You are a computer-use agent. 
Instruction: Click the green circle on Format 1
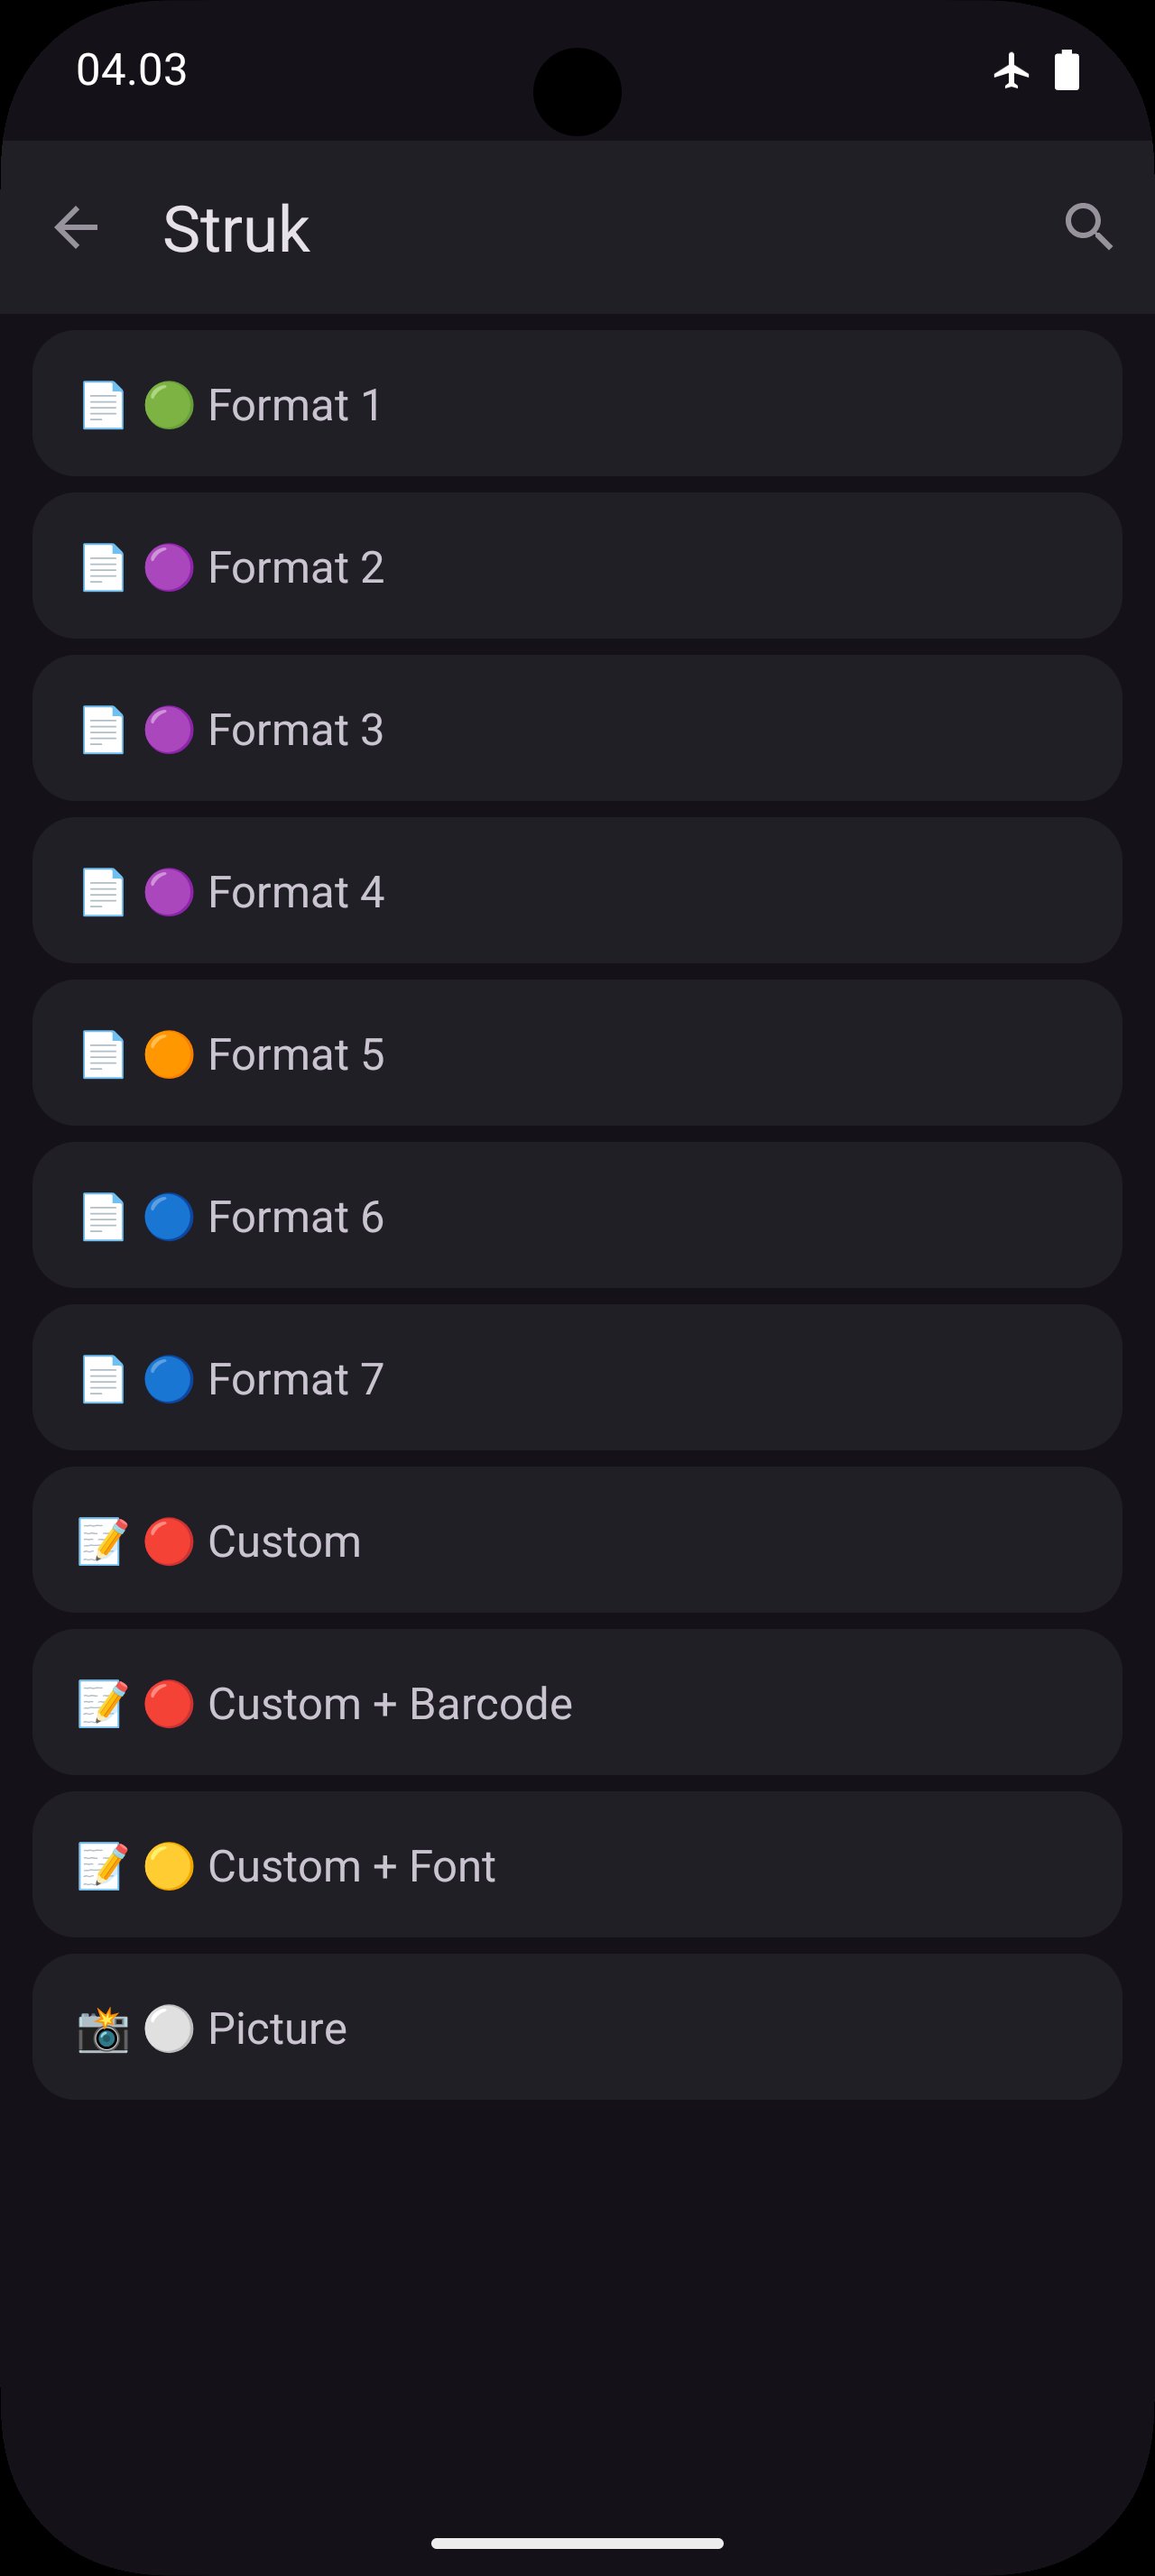169,405
